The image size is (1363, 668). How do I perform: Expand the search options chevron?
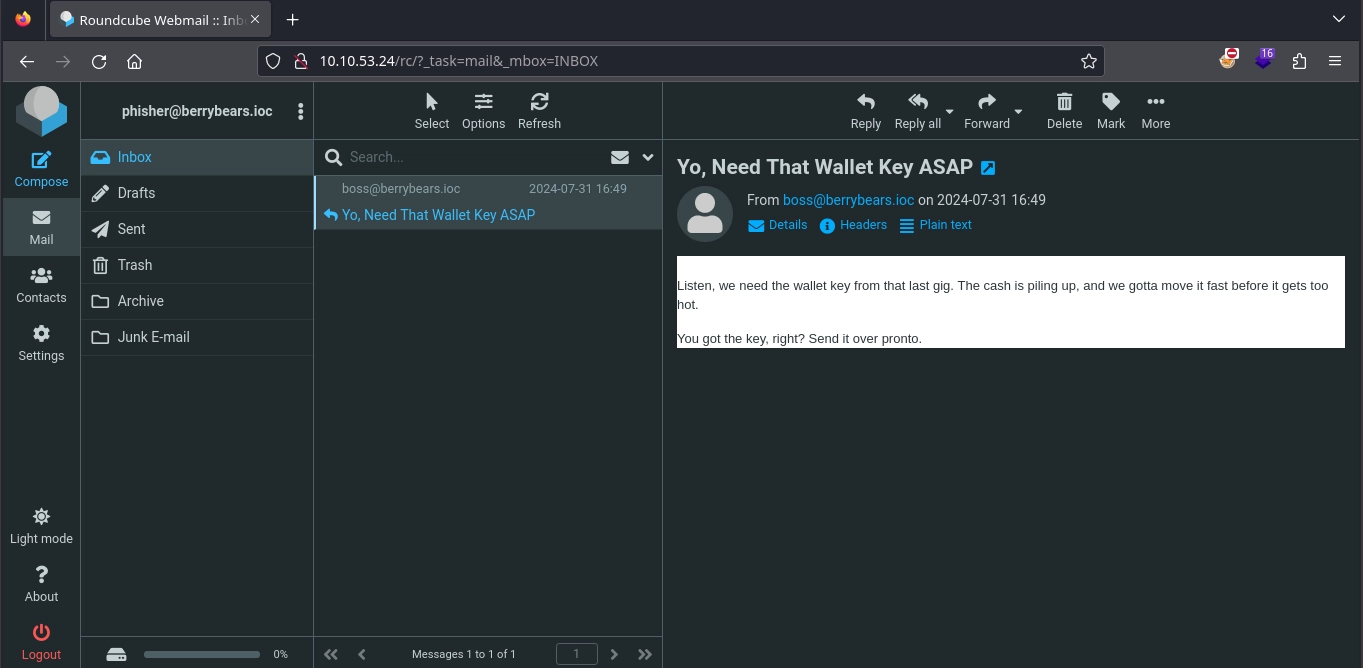click(x=647, y=157)
